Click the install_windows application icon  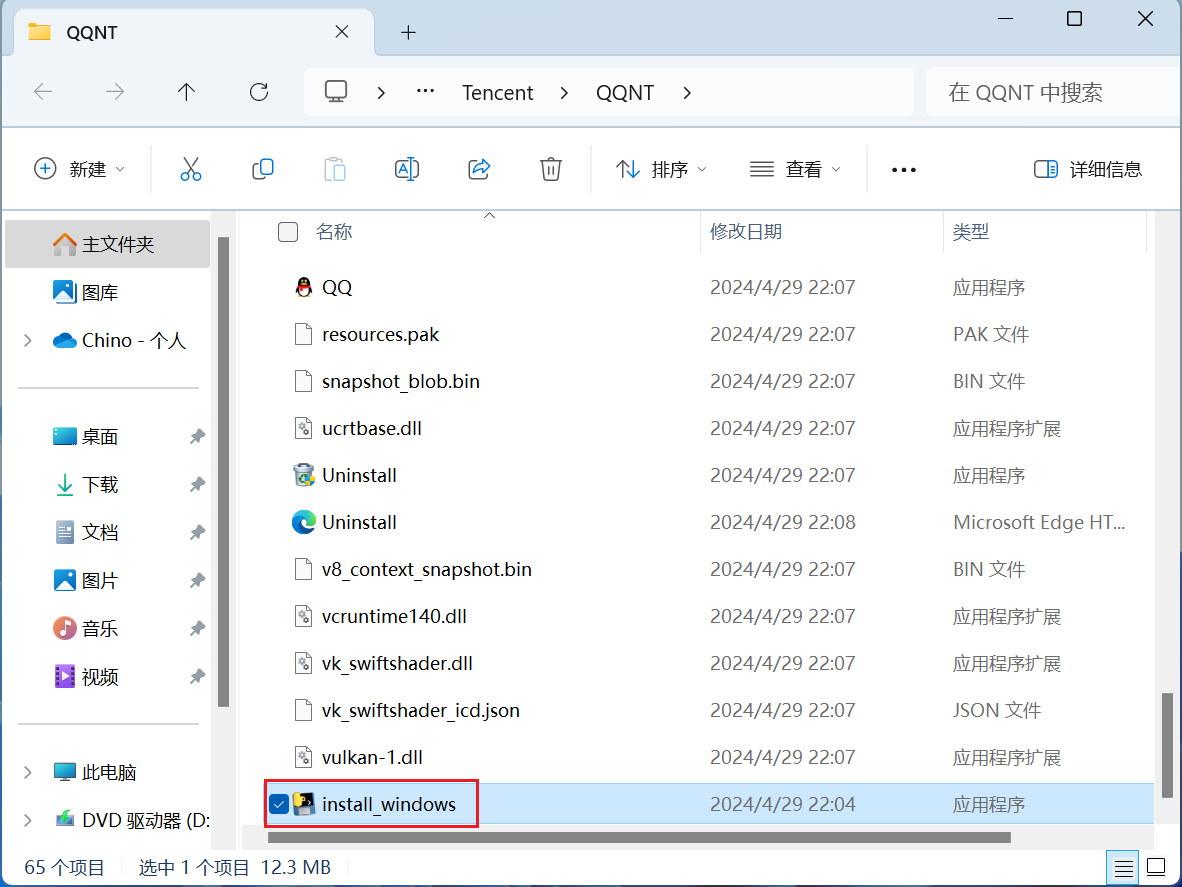coord(304,804)
